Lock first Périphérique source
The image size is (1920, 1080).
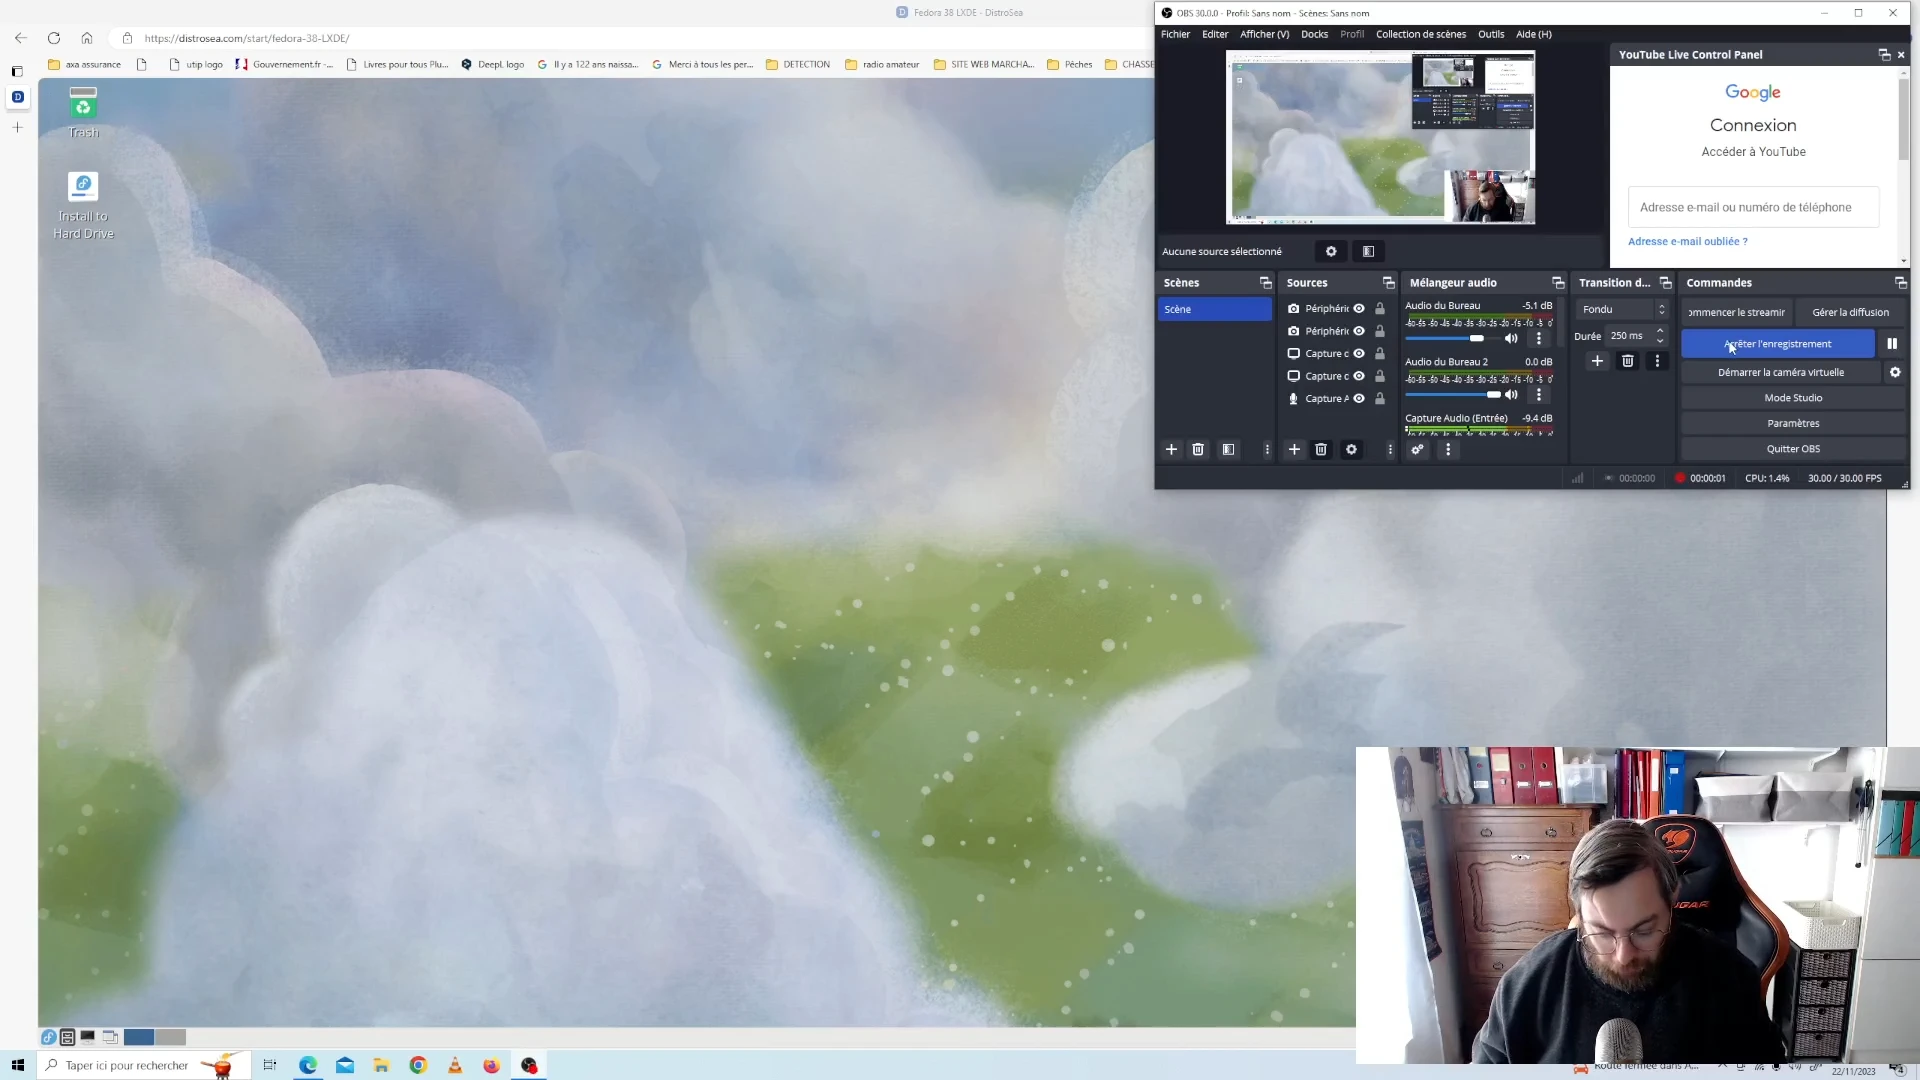pos(1380,309)
